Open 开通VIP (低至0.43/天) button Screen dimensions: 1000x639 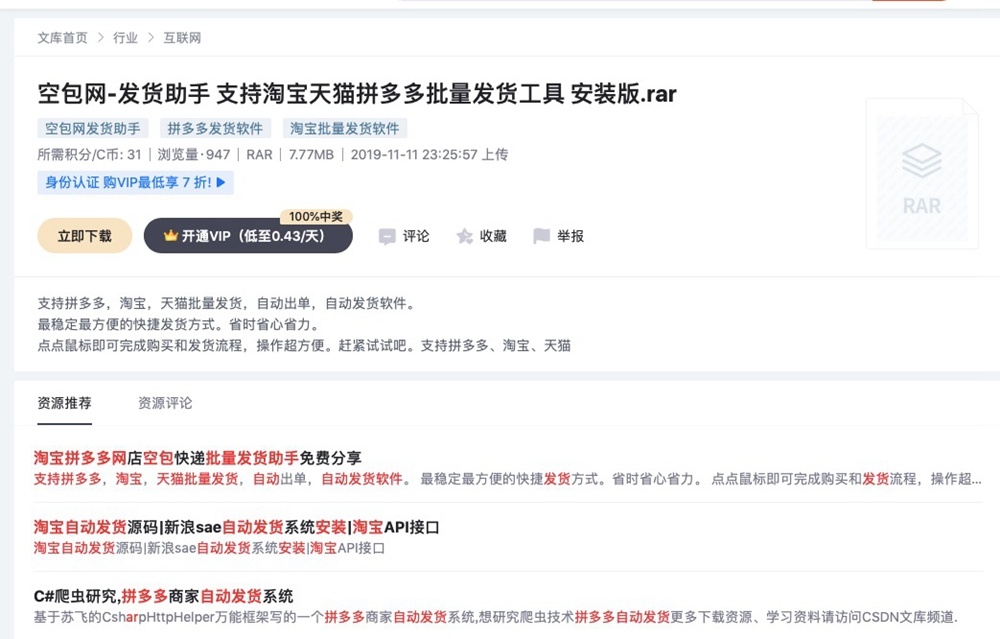click(x=248, y=236)
